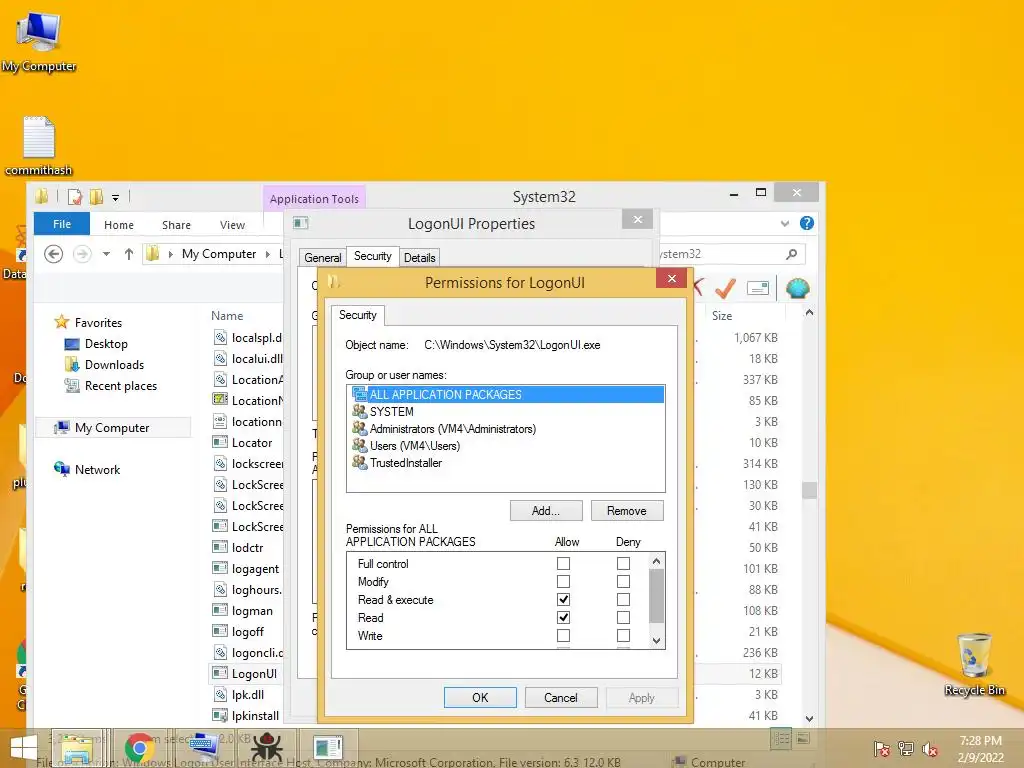
Task: Launch Google Chrome from taskbar
Action: [139, 748]
